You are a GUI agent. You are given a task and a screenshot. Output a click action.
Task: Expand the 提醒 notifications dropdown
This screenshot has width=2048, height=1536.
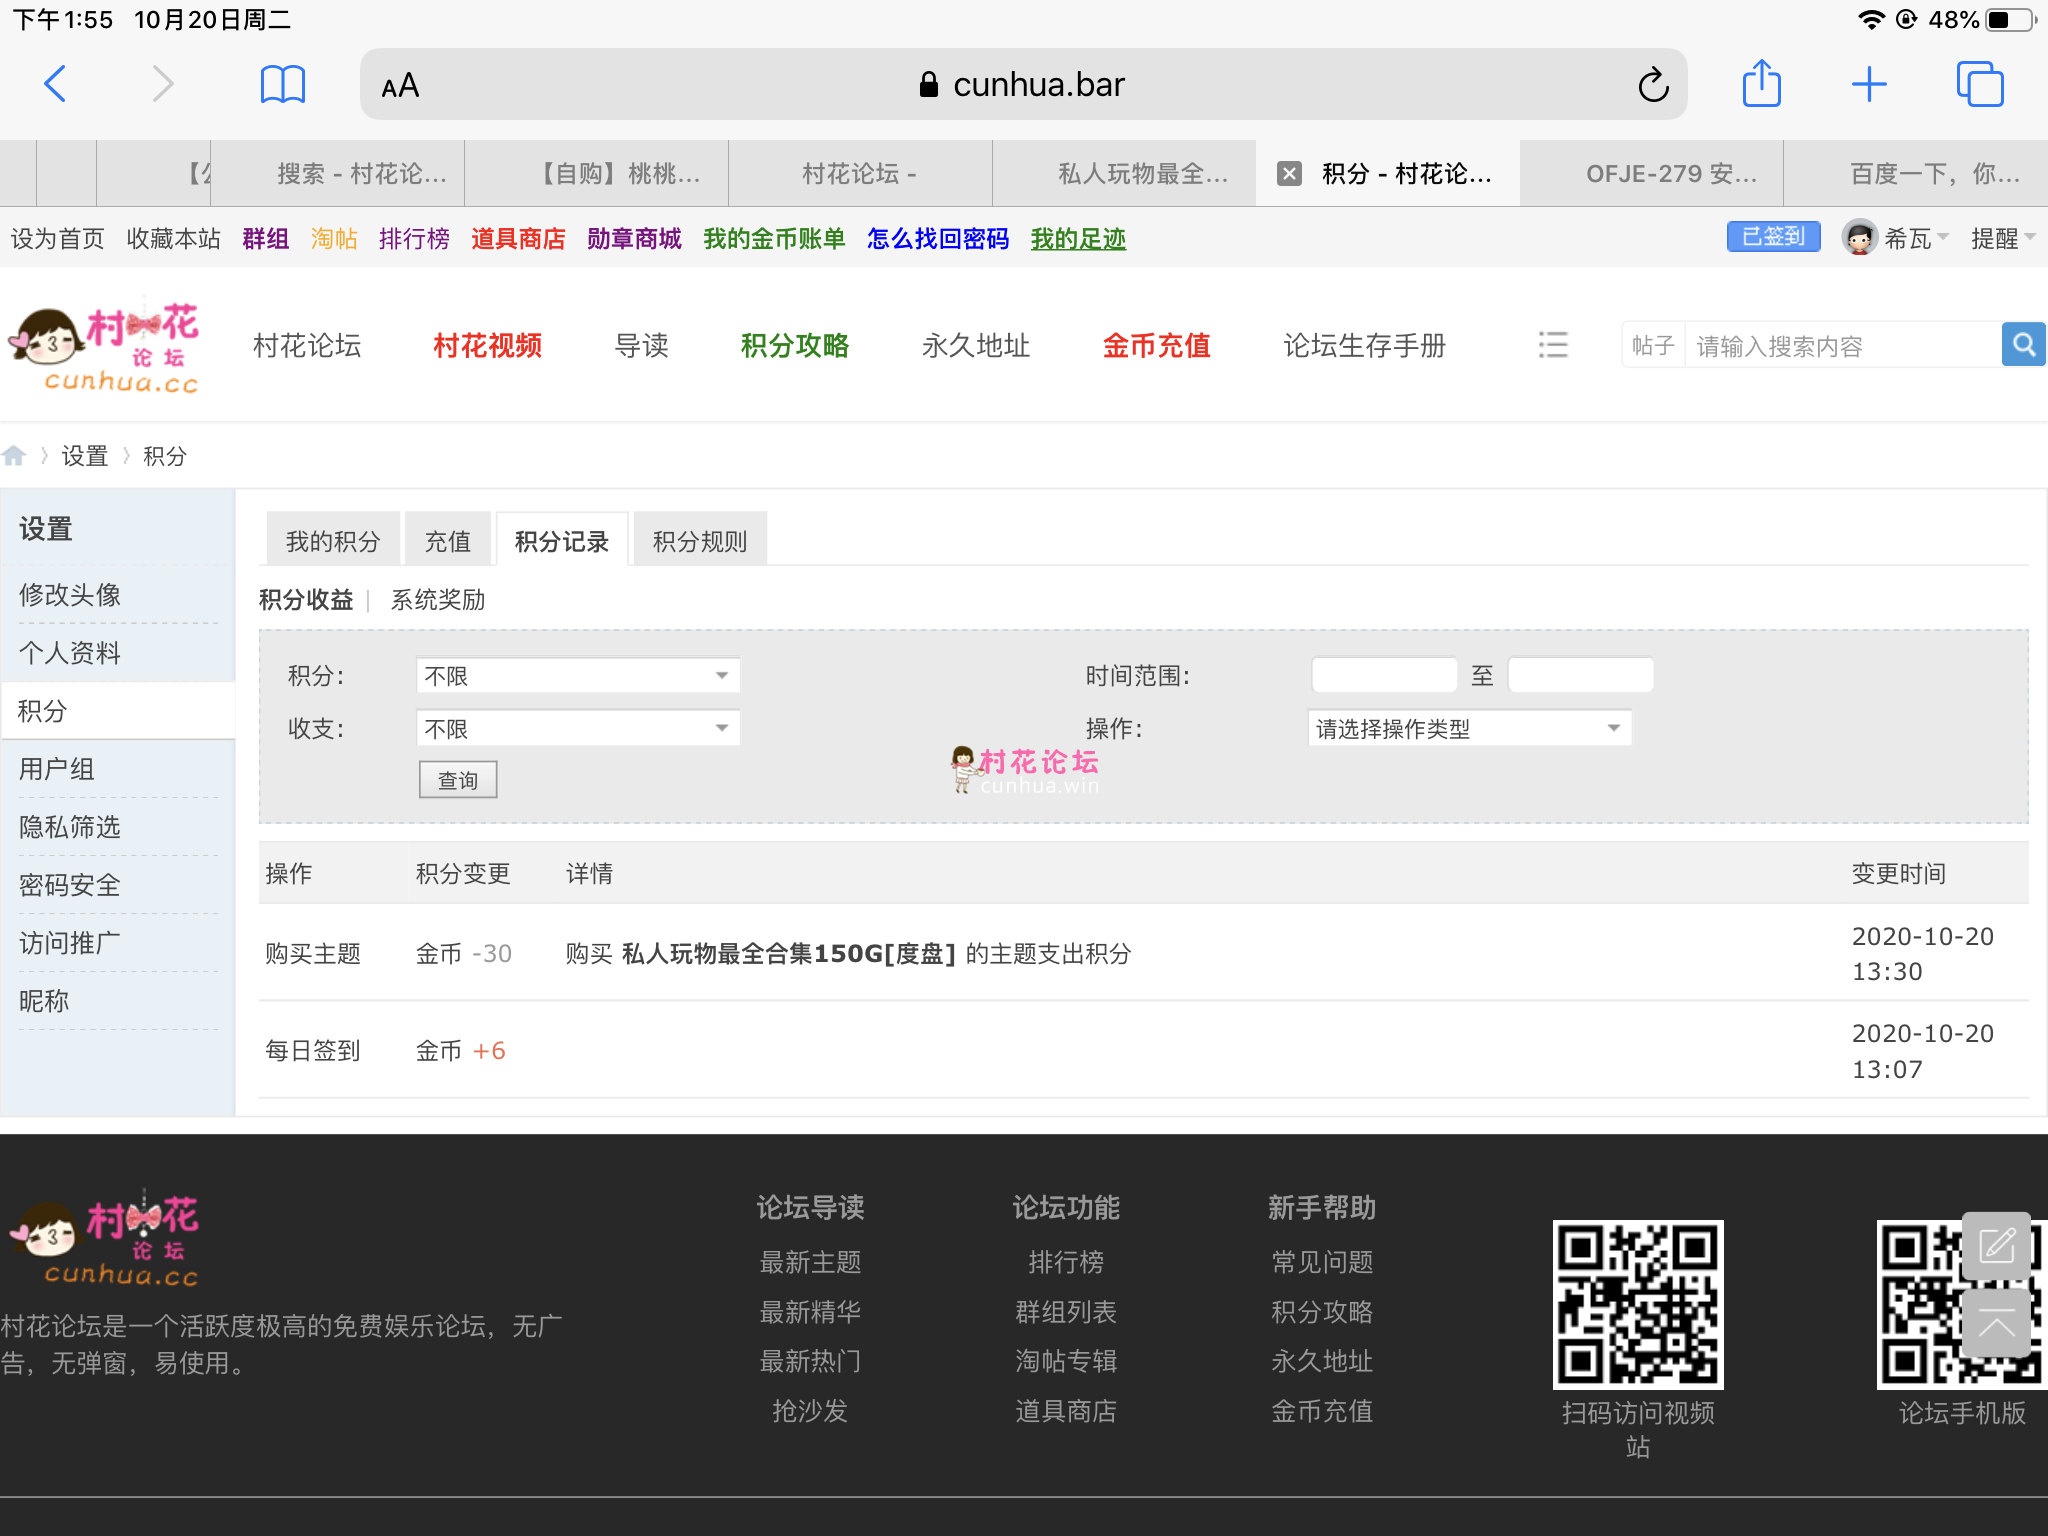click(x=2003, y=238)
